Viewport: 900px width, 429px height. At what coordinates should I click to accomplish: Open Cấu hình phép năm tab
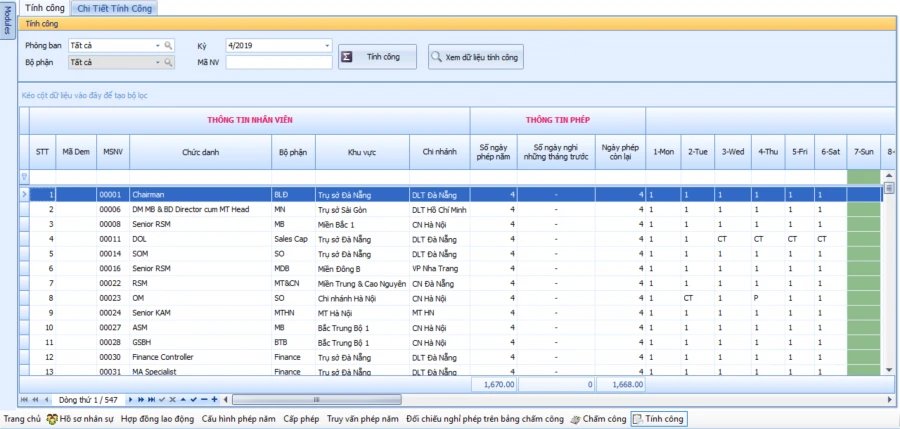point(238,419)
